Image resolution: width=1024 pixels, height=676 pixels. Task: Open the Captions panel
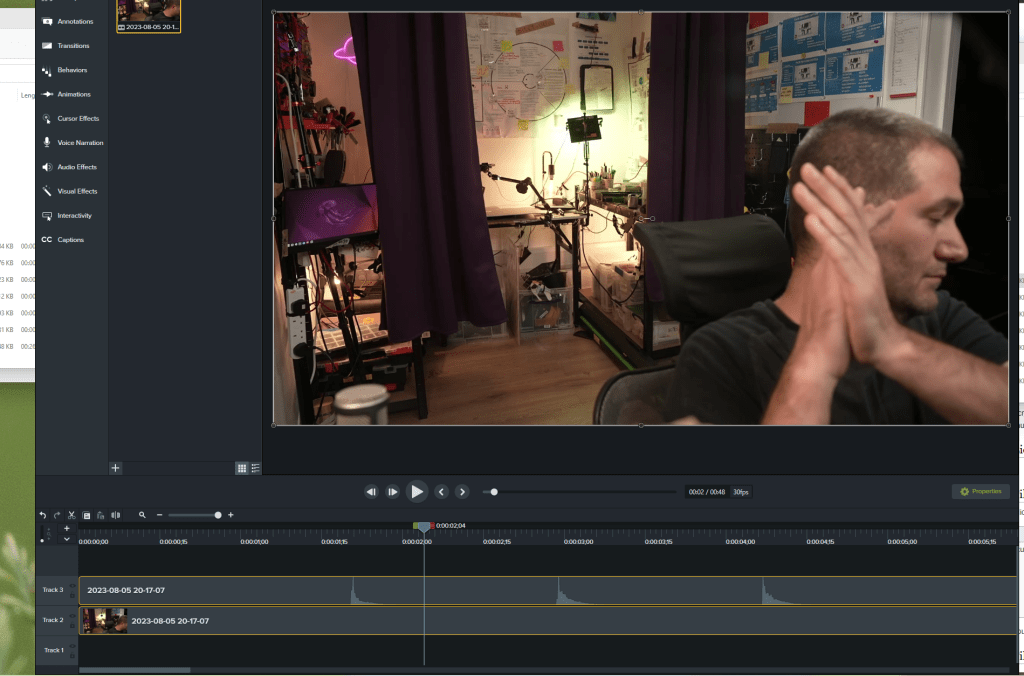pyautogui.click(x=63, y=240)
